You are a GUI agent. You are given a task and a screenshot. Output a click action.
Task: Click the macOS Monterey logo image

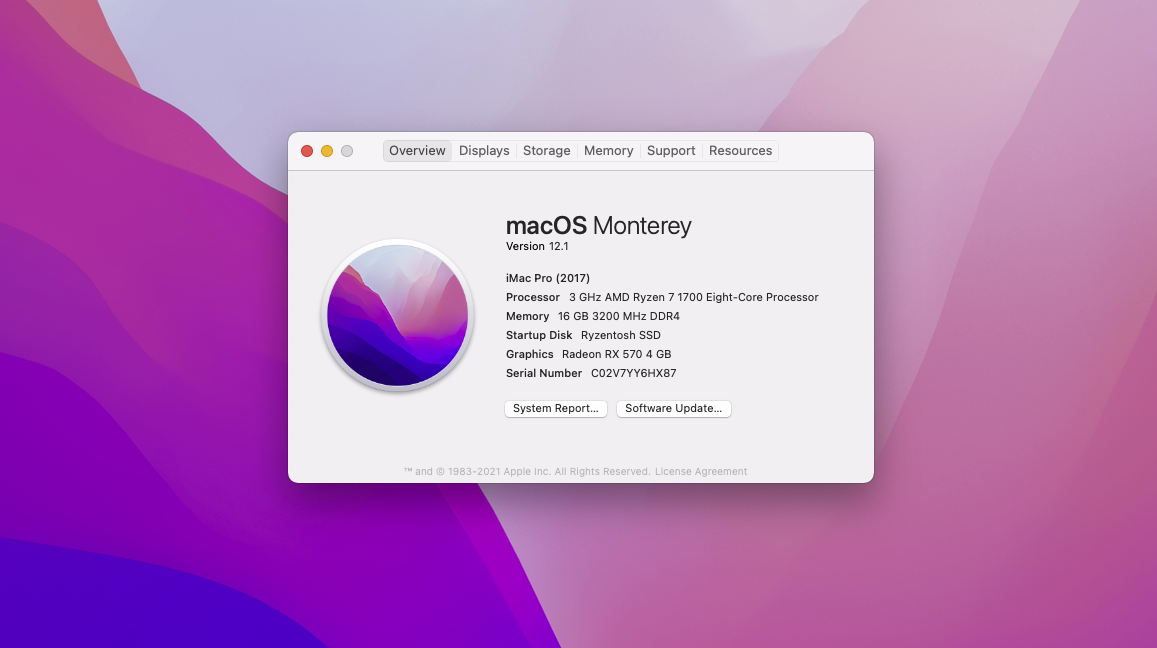pyautogui.click(x=397, y=314)
